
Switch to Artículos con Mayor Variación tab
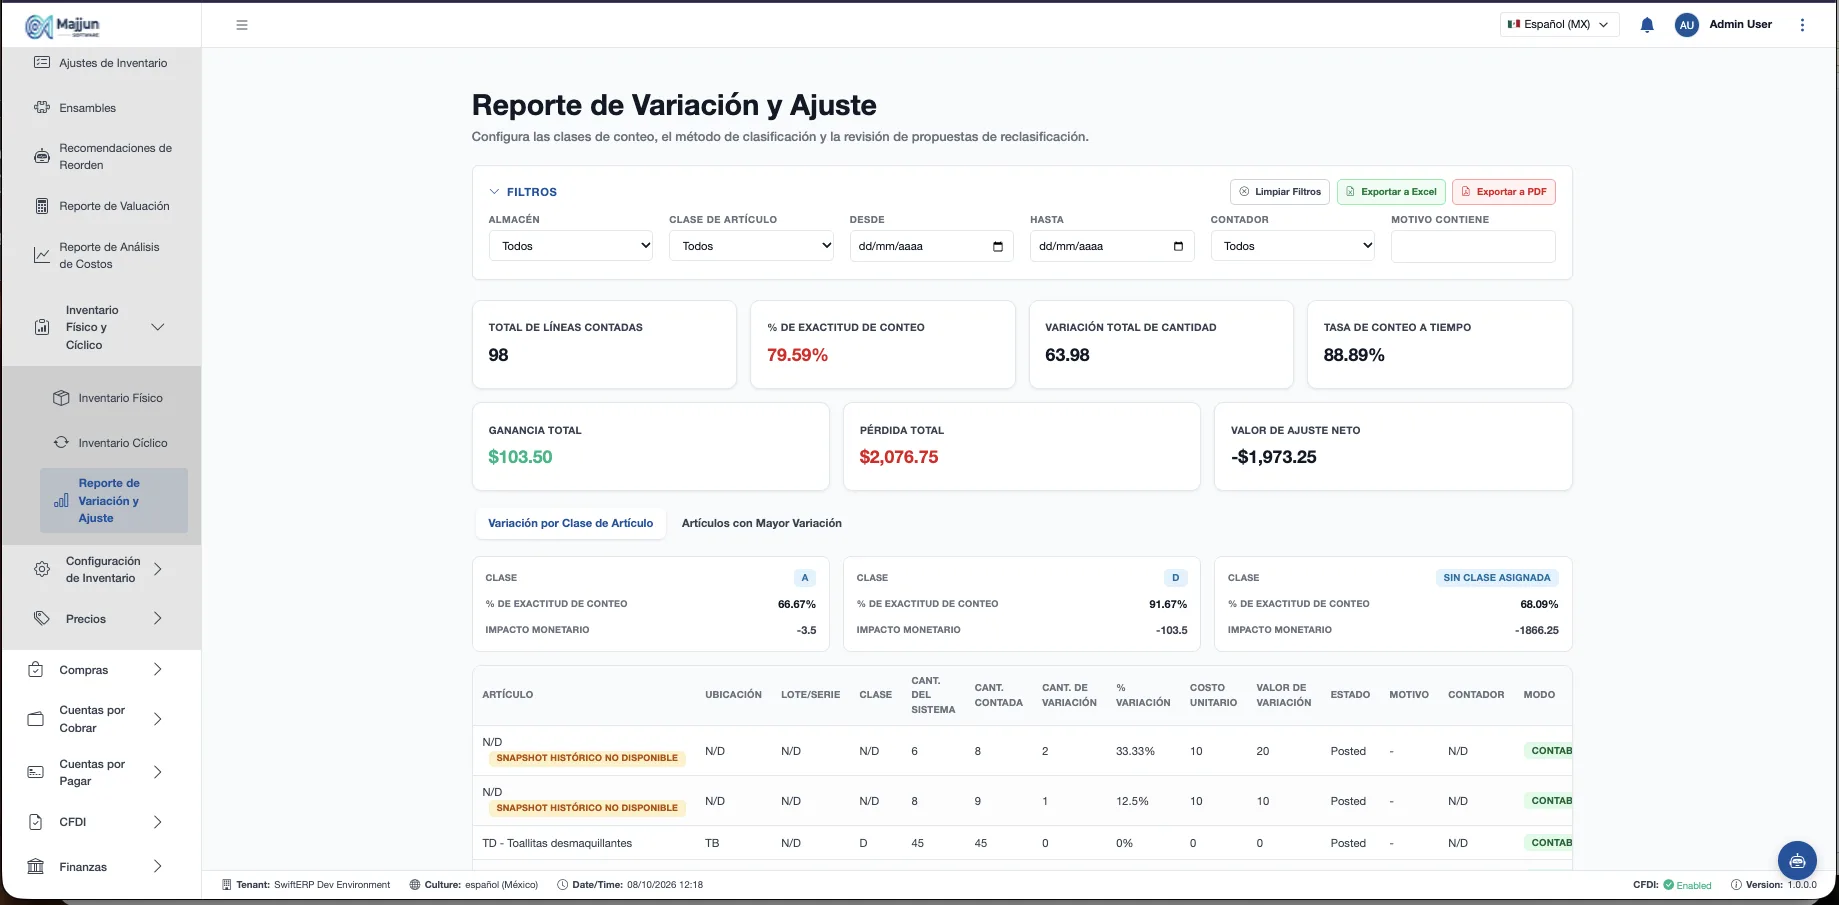[x=762, y=523]
